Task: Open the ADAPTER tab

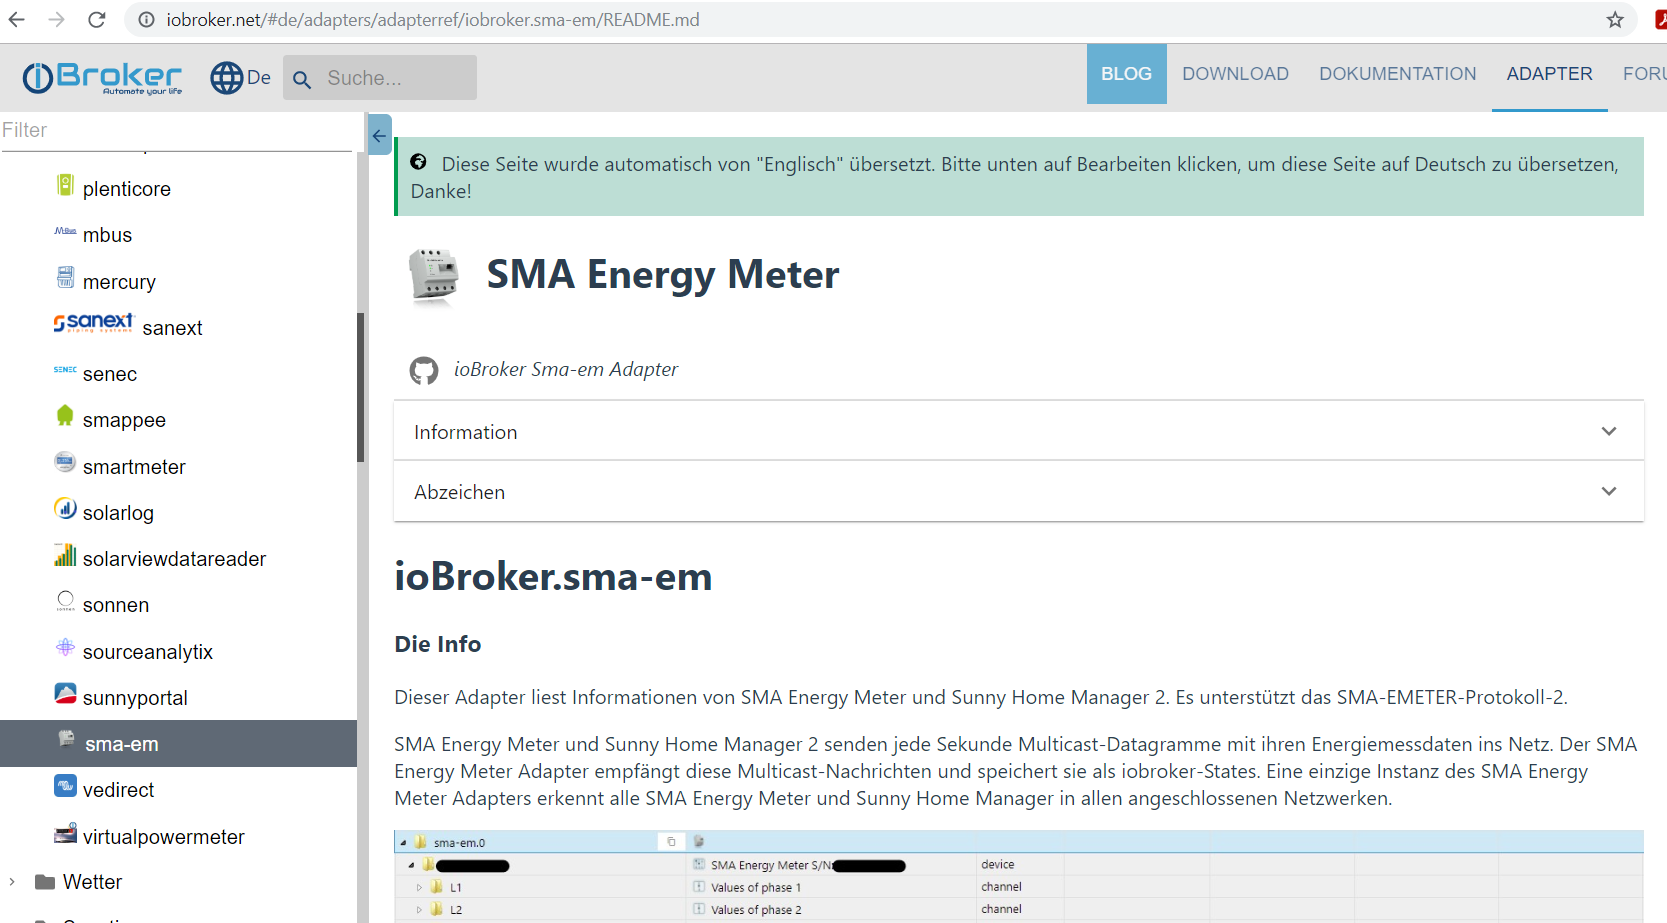Action: coord(1549,74)
